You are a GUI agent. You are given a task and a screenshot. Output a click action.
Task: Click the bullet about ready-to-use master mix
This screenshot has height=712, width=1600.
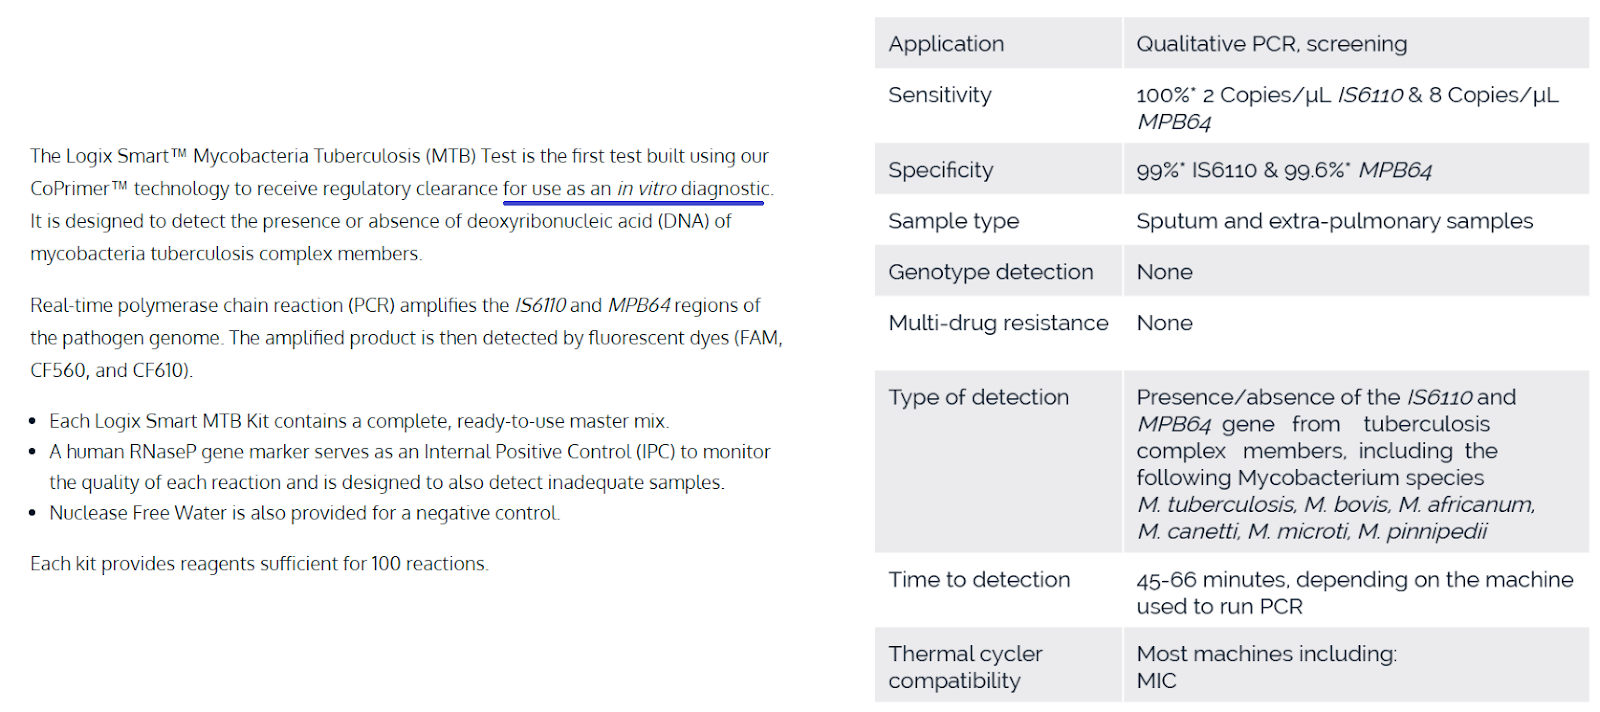(x=359, y=421)
